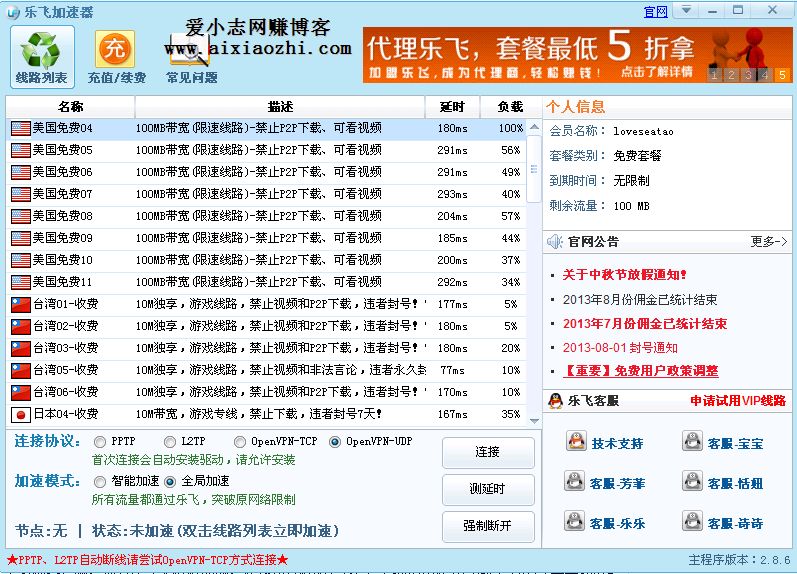Click the 代理乐飞 promotional banner
797x574 pixels.
click(x=577, y=55)
